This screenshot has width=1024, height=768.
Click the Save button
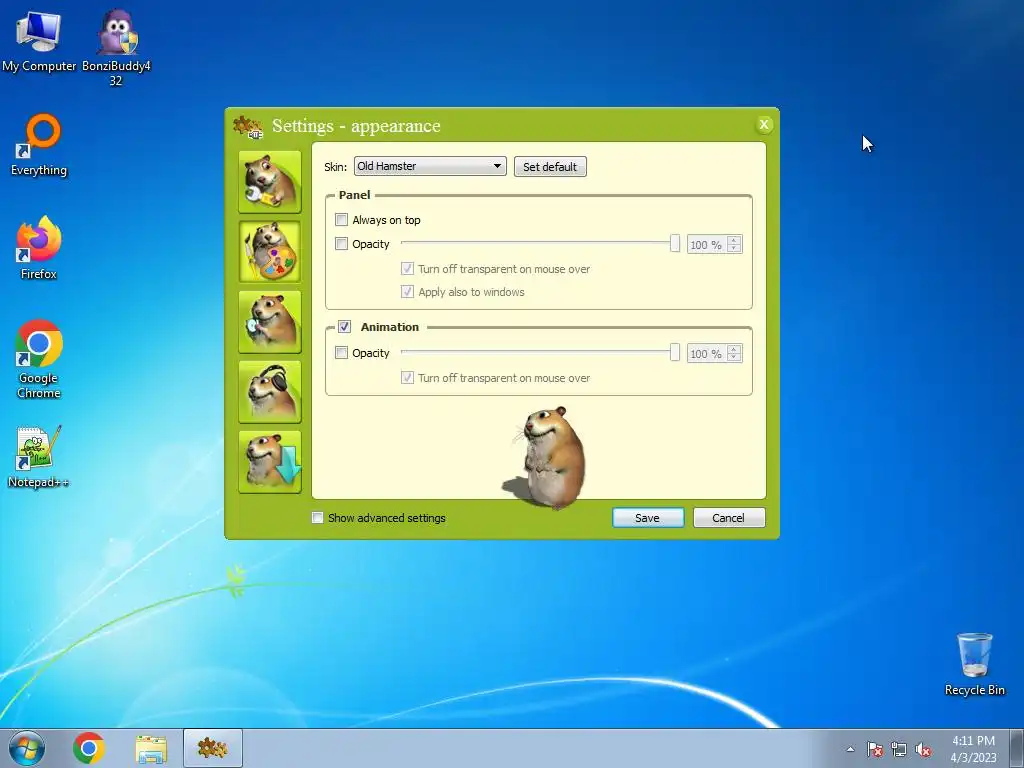point(648,518)
